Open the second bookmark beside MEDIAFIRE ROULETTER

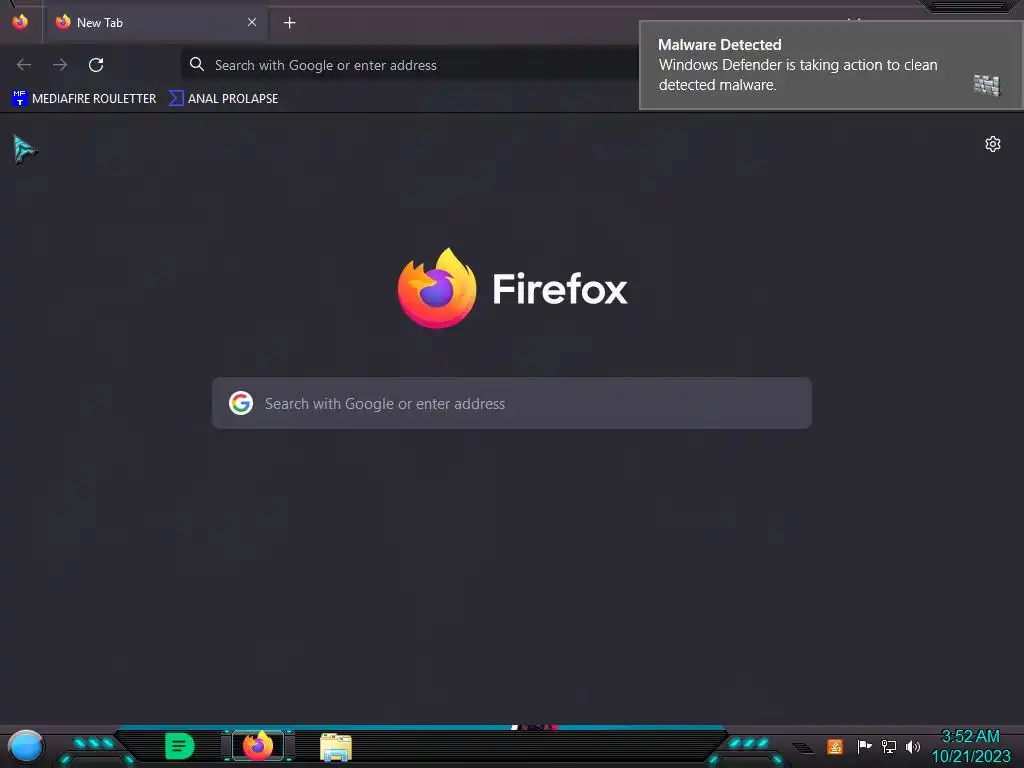223,99
